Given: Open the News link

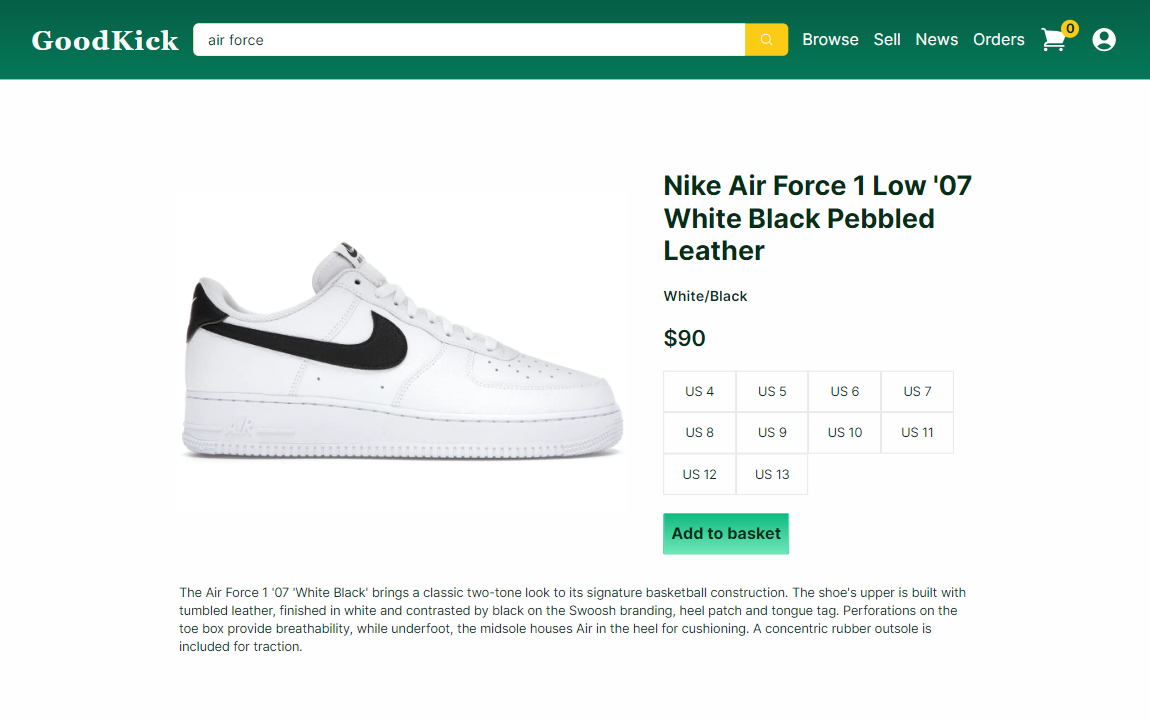Looking at the screenshot, I should click(x=937, y=40).
